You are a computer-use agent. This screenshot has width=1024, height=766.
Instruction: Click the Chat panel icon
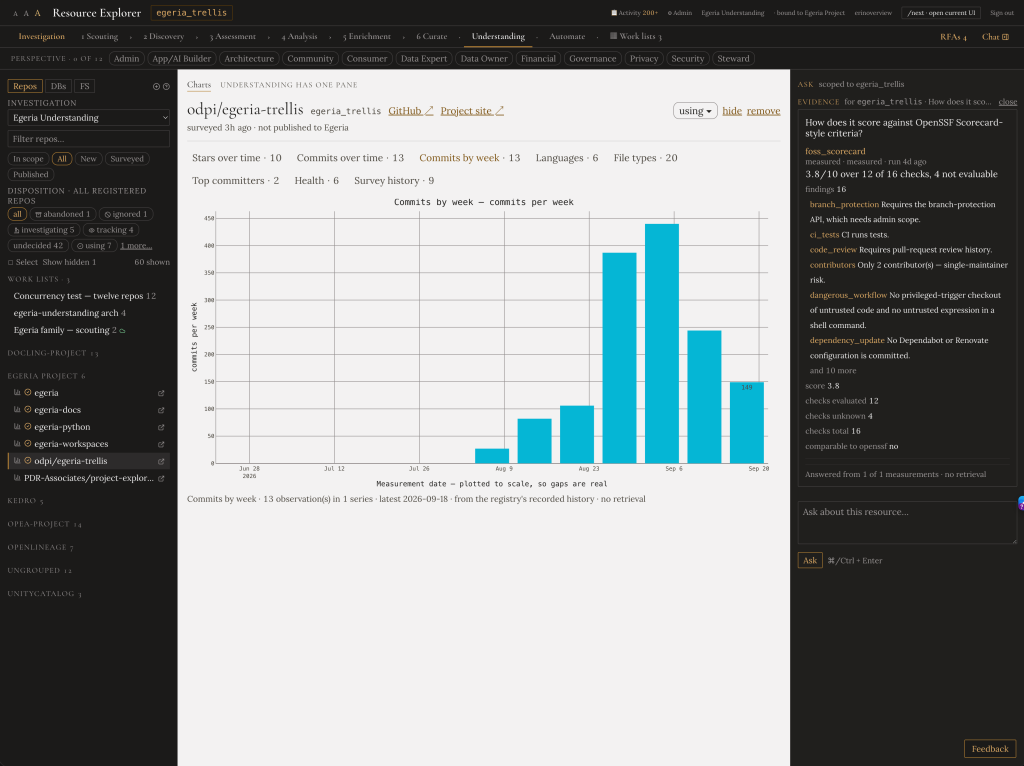[x=1006, y=37]
